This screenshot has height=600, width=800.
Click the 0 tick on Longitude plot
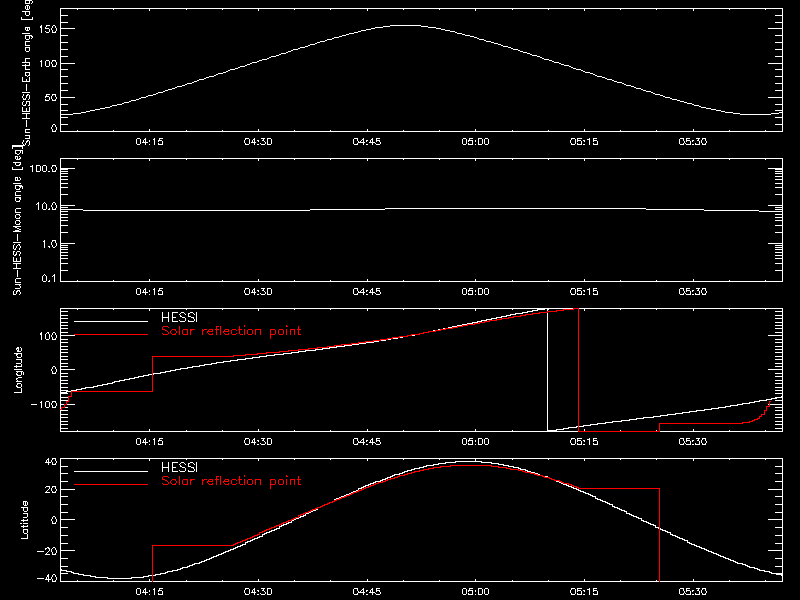point(54,370)
